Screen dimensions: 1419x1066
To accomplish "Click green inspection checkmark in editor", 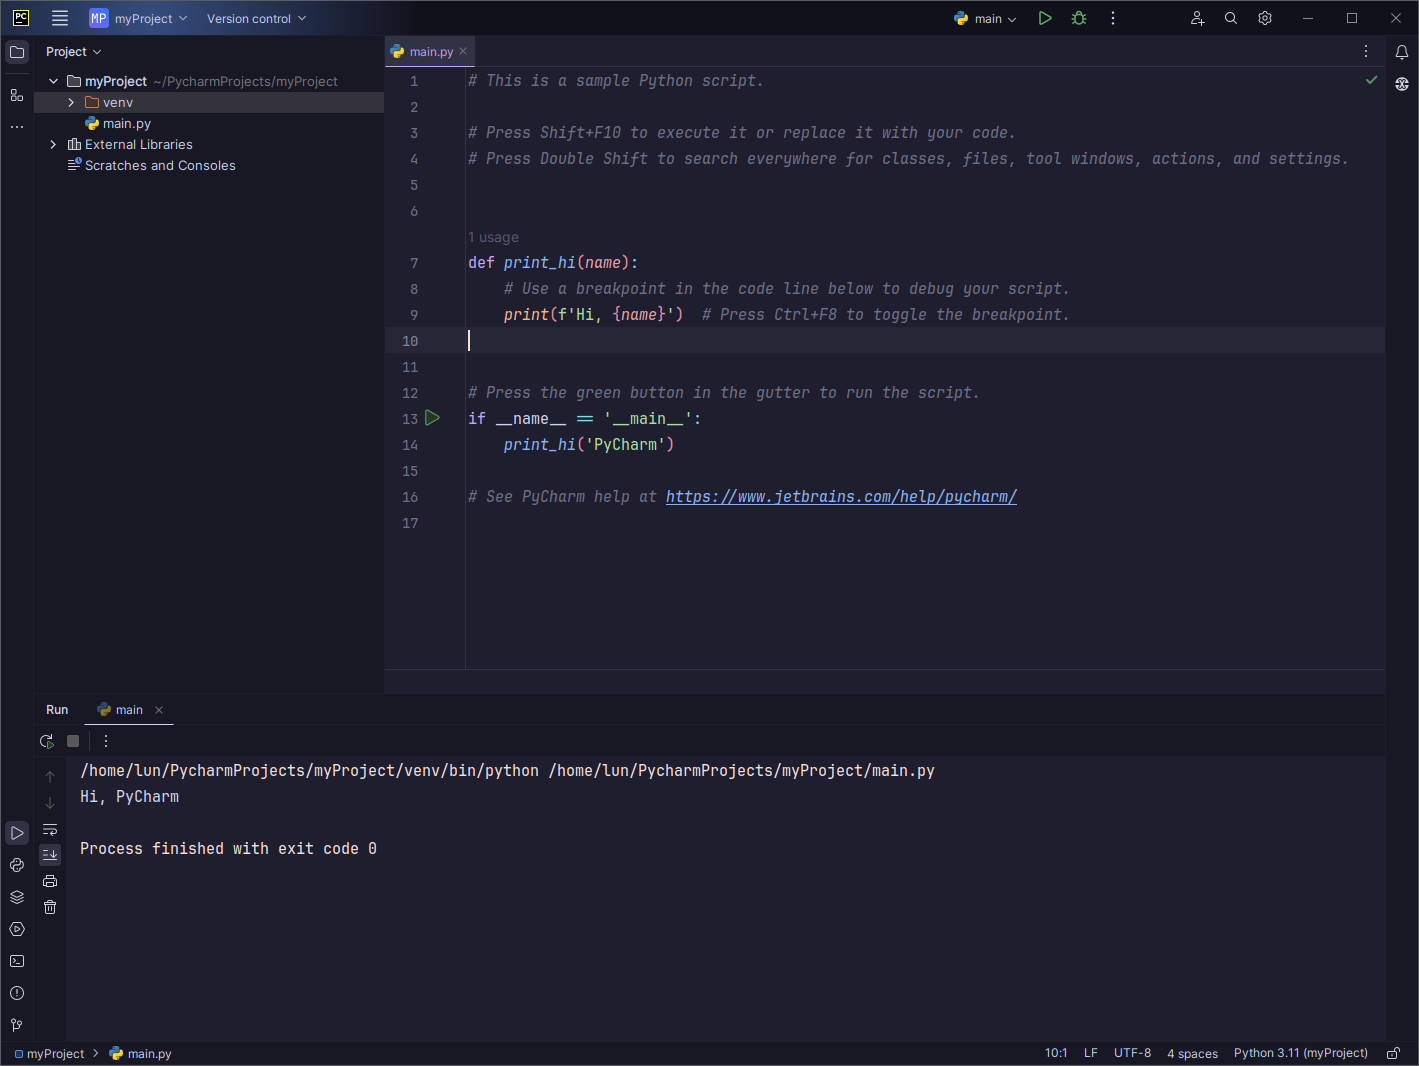I will (1372, 80).
